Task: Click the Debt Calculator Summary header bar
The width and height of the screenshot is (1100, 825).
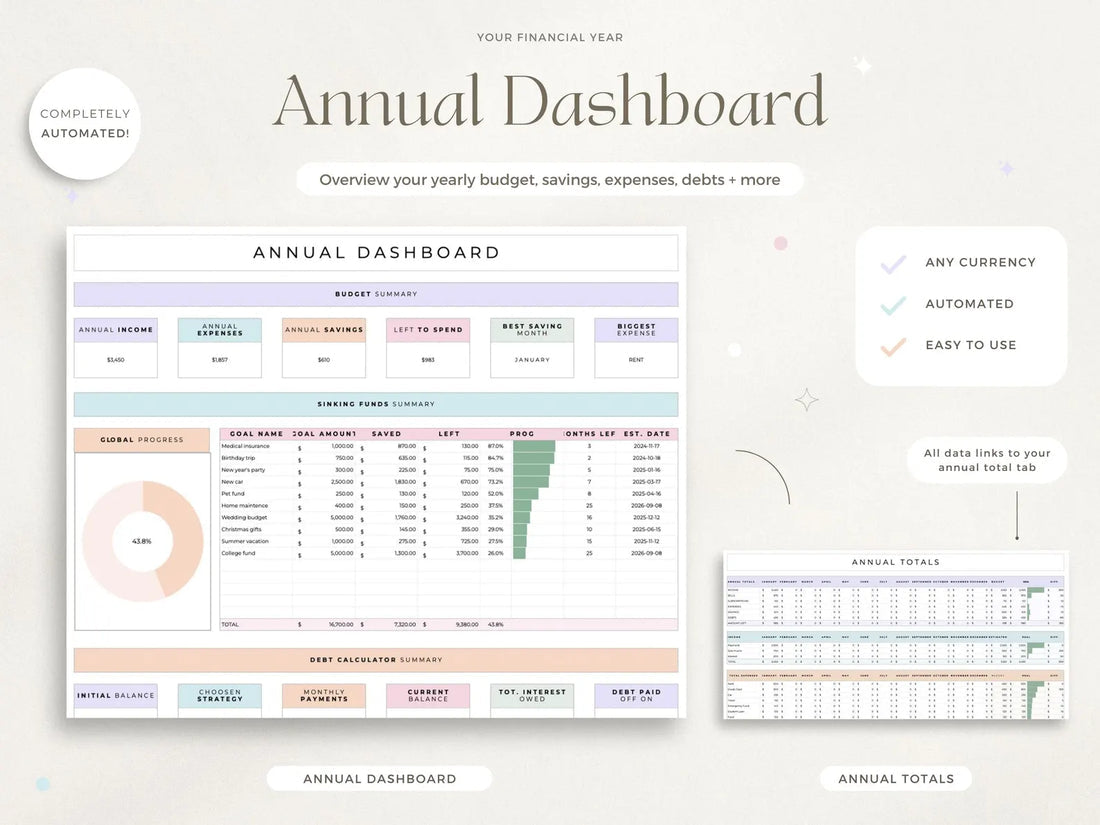Action: 376,660
